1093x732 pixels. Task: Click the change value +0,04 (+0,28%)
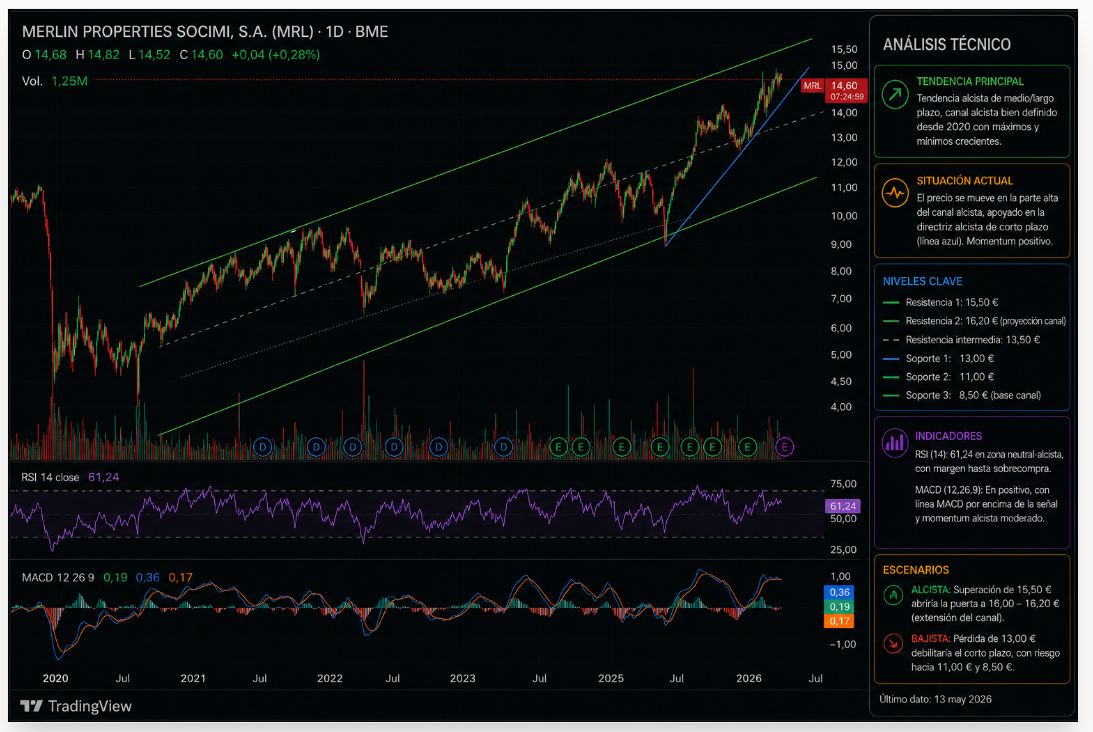(x=275, y=54)
